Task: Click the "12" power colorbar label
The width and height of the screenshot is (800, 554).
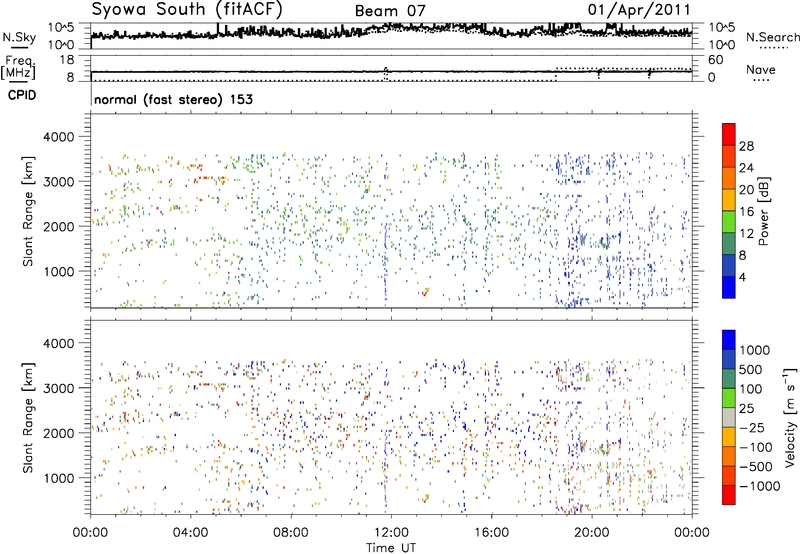Action: pos(746,234)
